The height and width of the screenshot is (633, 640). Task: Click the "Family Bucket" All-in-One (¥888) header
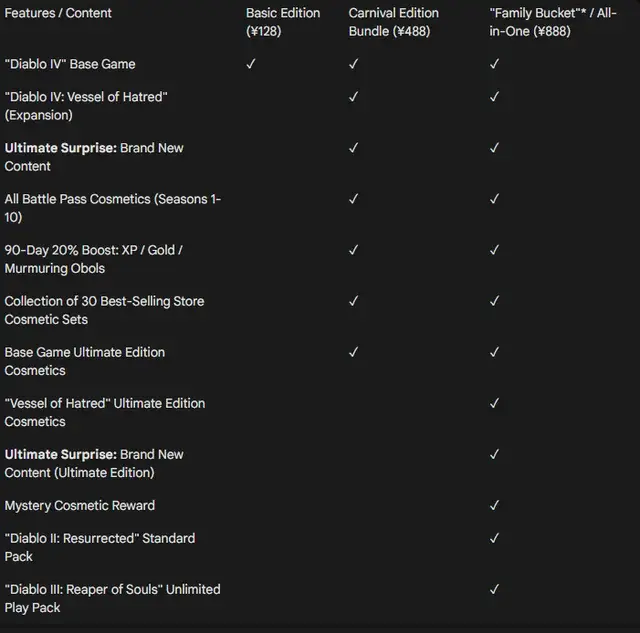click(553, 22)
